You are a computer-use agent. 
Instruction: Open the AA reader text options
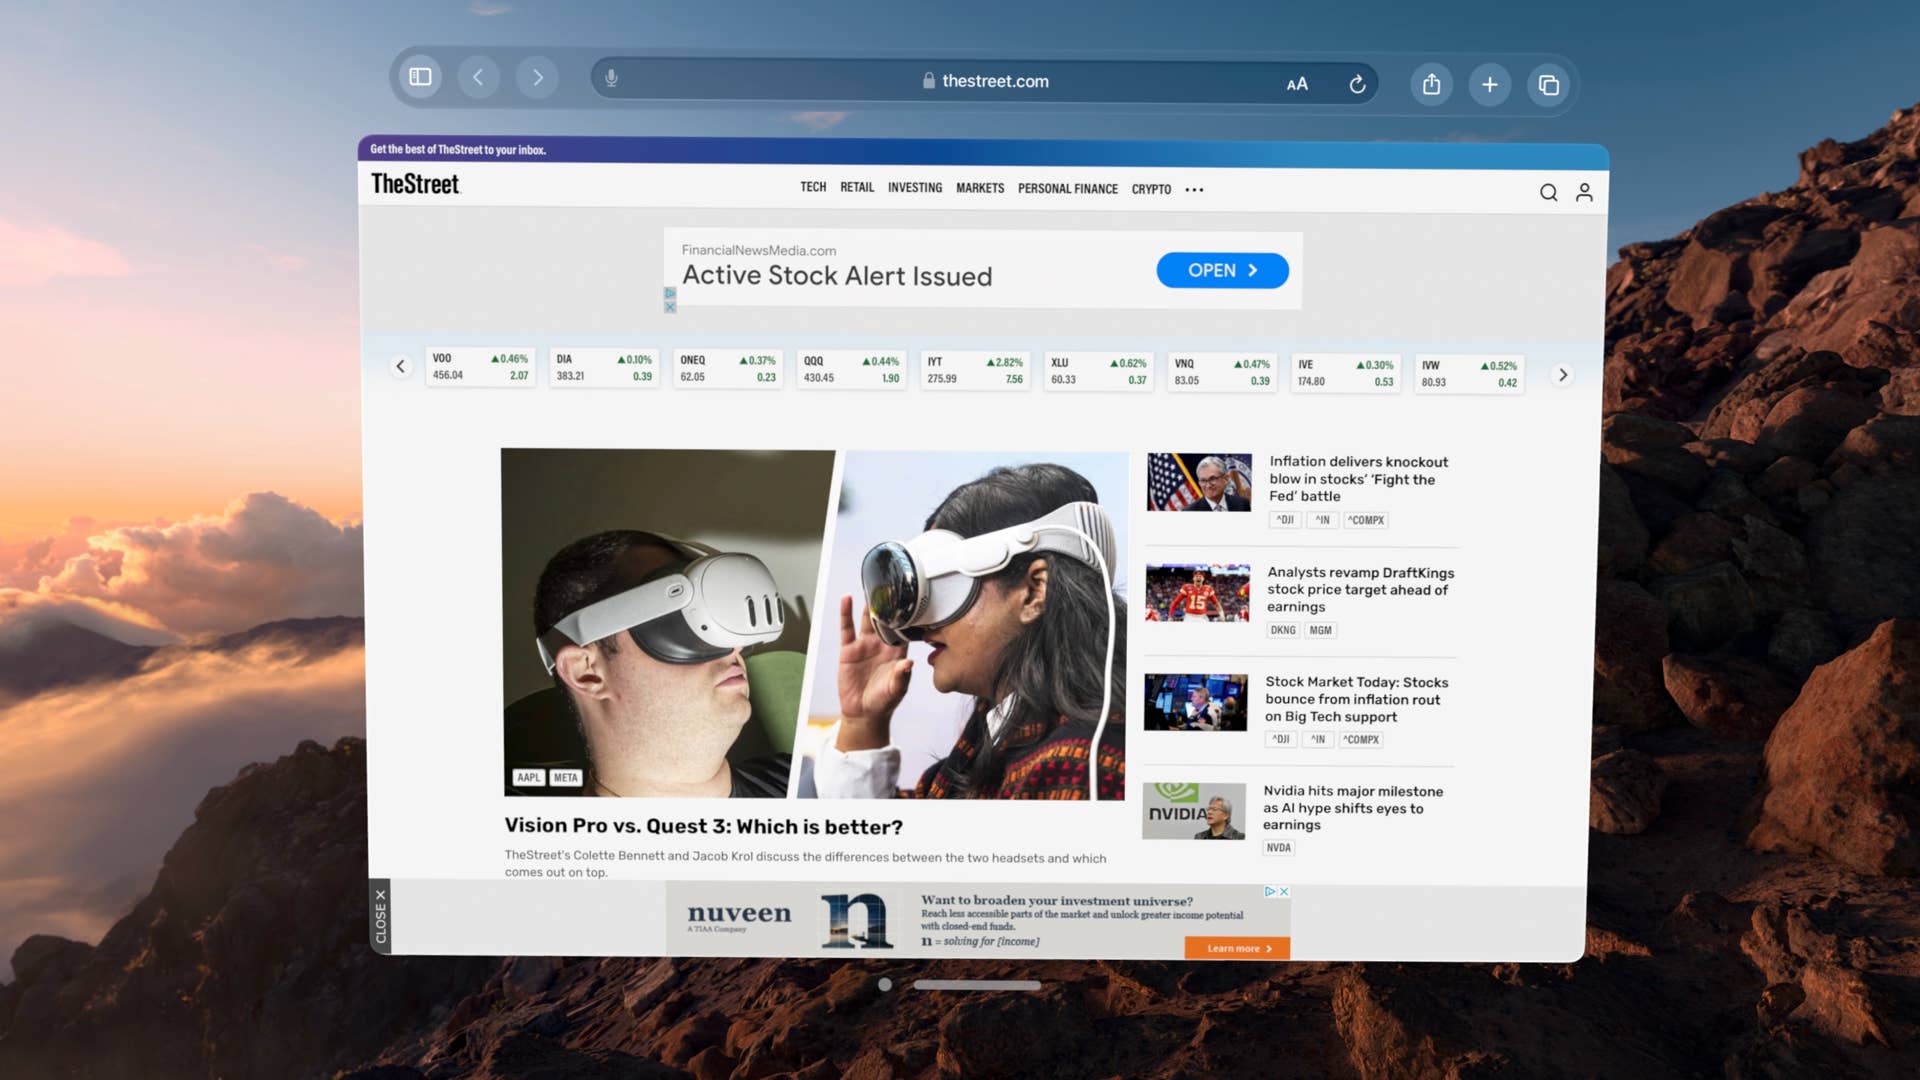pyautogui.click(x=1297, y=84)
